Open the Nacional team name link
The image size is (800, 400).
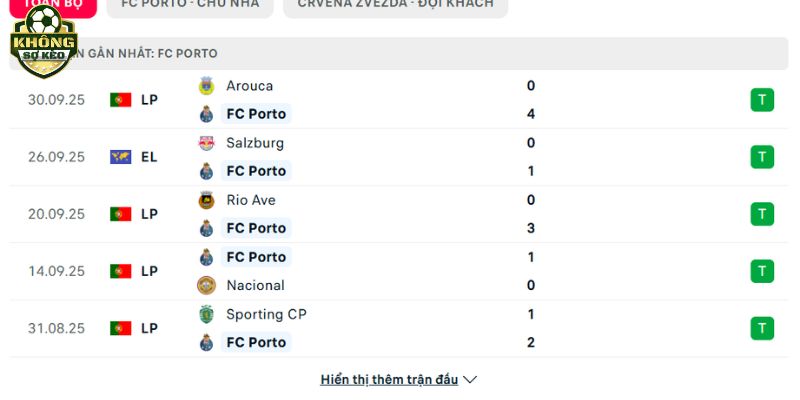click(x=255, y=285)
